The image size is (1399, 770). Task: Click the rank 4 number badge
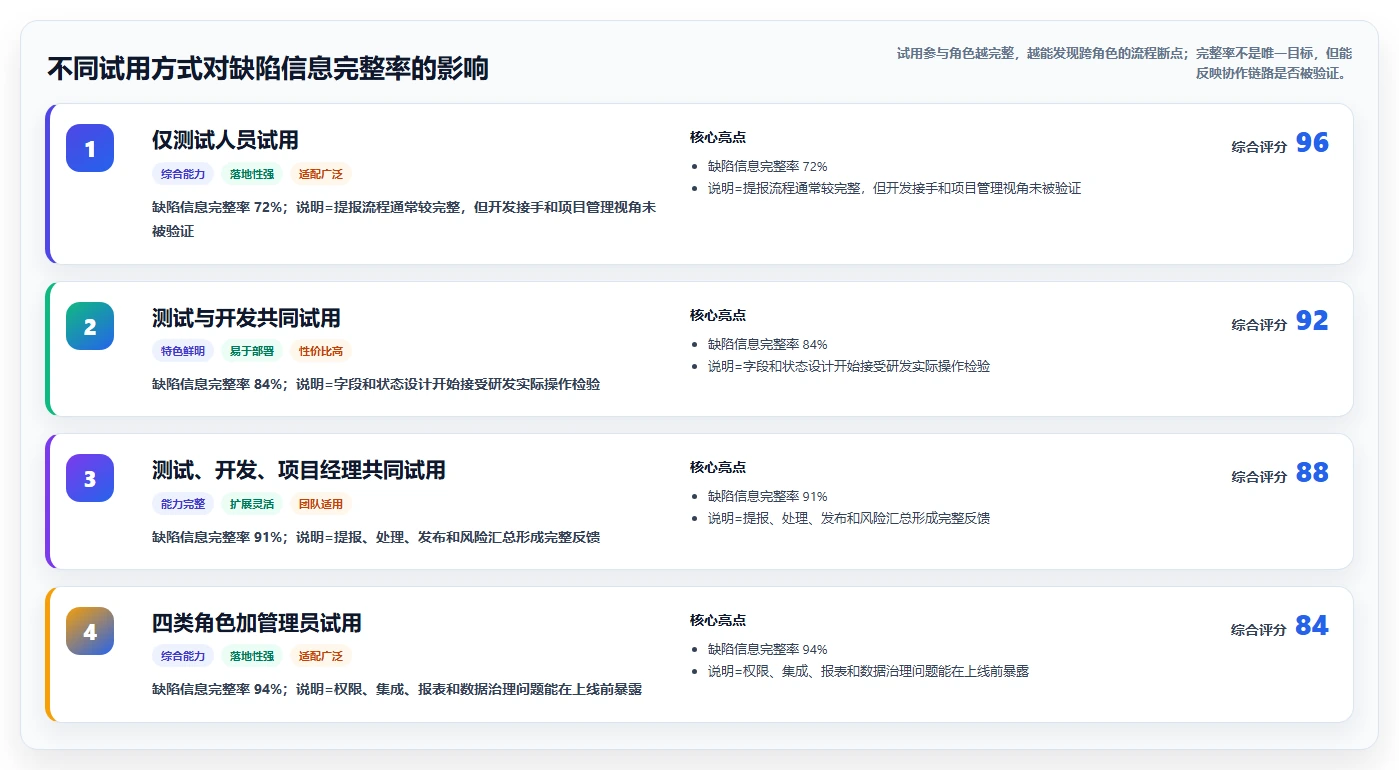pyautogui.click(x=90, y=631)
